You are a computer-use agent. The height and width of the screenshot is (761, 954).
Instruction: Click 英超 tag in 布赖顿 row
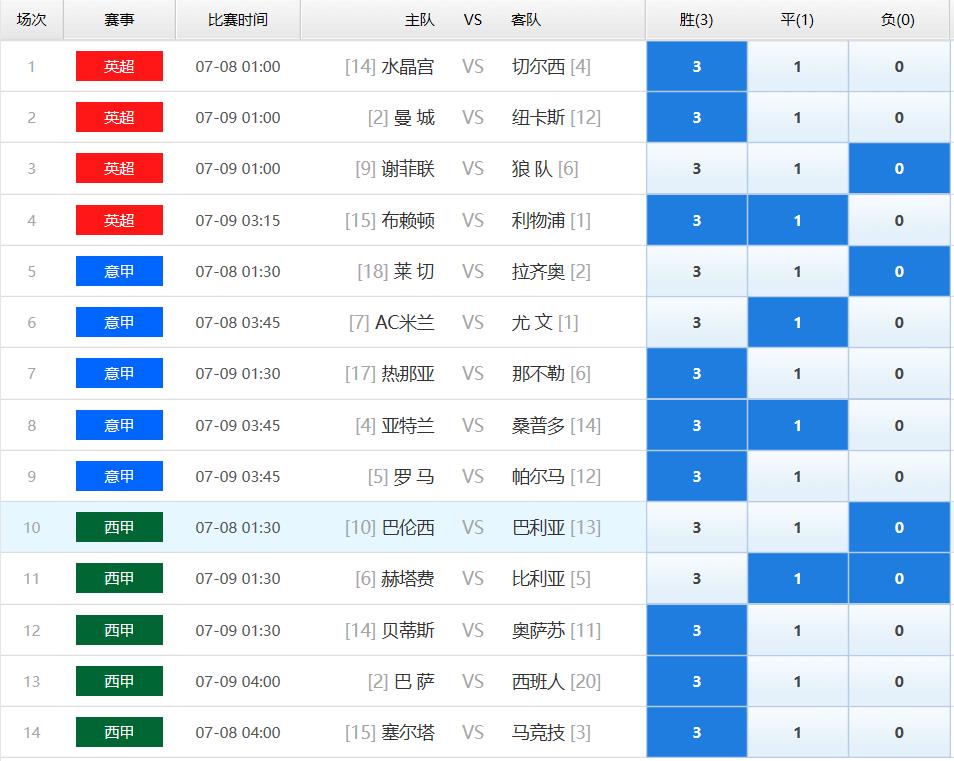(x=119, y=220)
